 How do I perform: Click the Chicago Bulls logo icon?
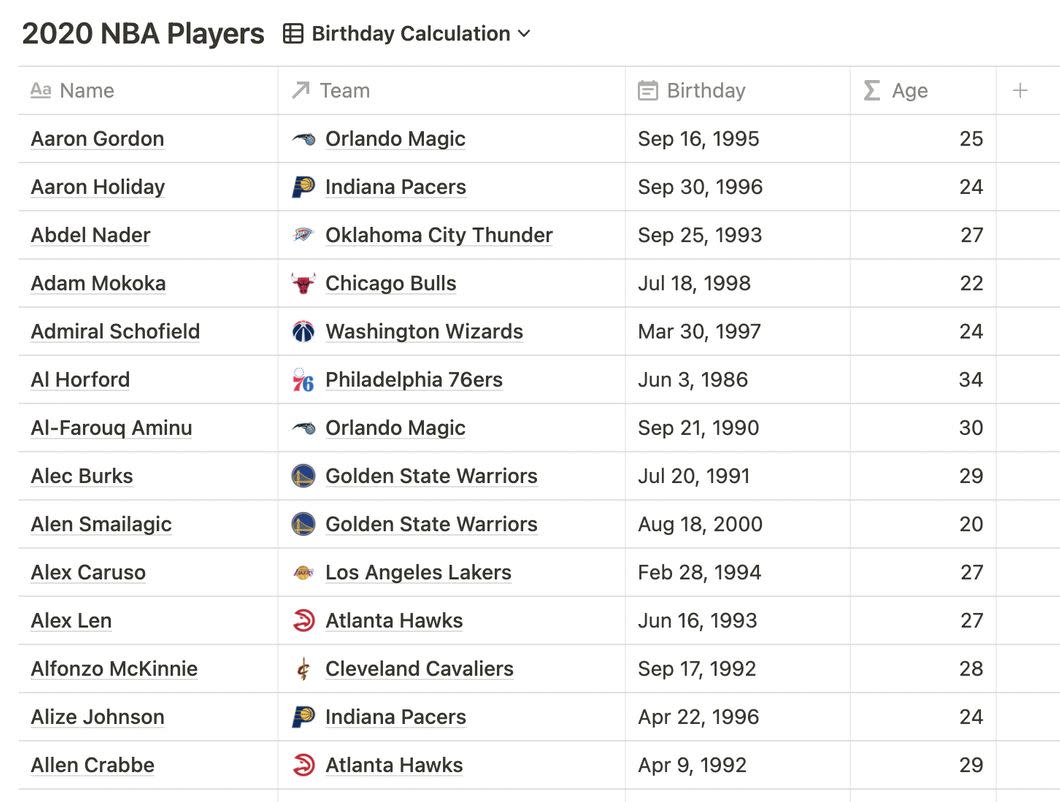pyautogui.click(x=303, y=283)
